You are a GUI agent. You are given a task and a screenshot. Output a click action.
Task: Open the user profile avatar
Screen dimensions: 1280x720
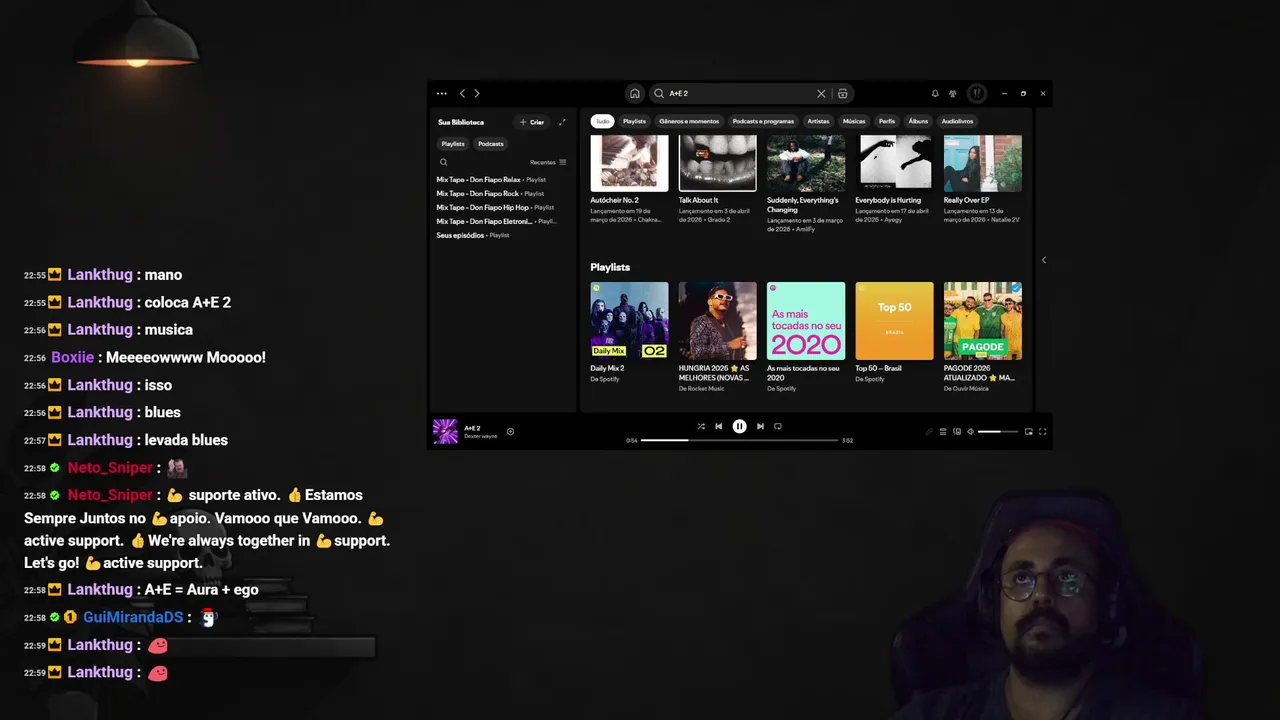point(977,94)
